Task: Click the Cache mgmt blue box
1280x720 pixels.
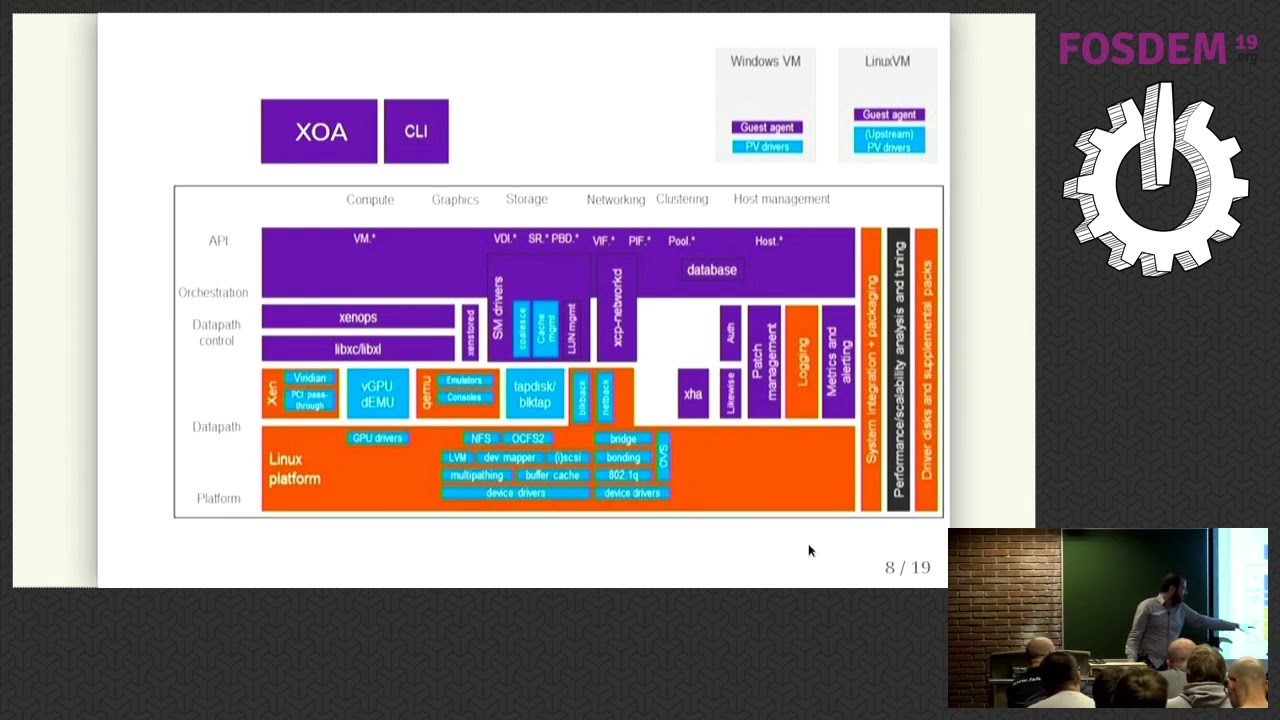Action: (x=545, y=328)
